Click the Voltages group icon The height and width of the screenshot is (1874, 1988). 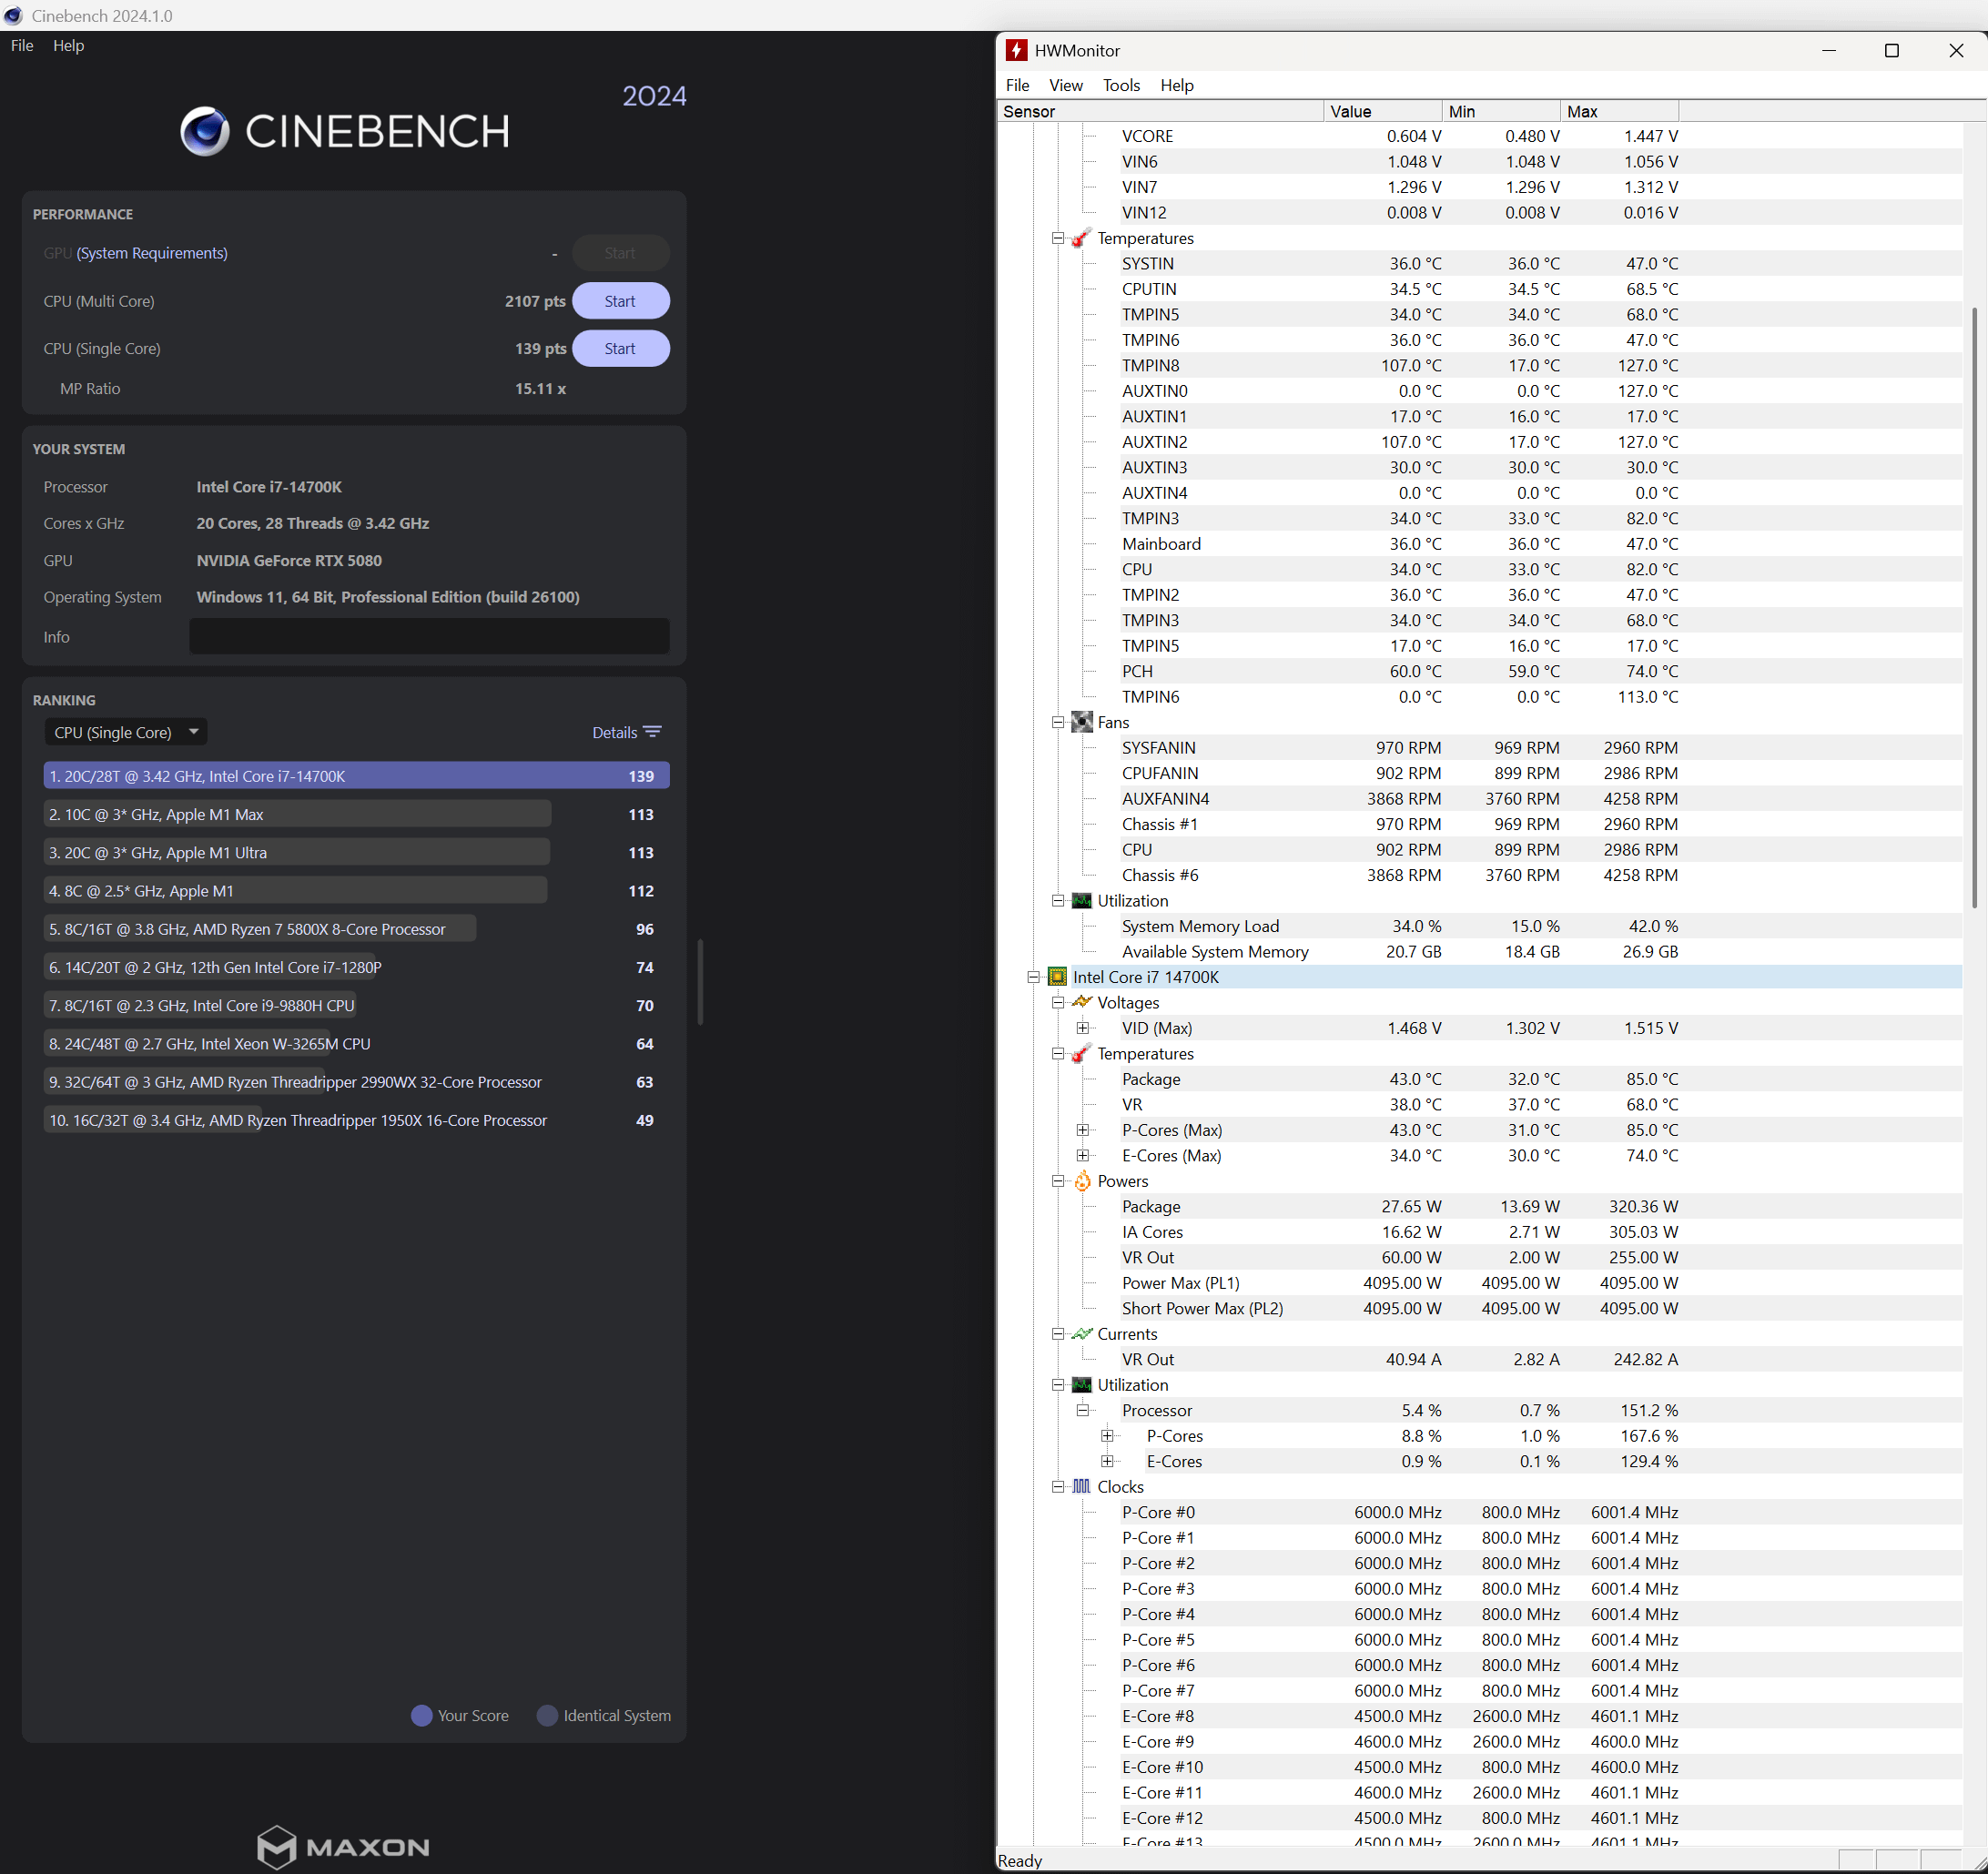point(1082,1002)
